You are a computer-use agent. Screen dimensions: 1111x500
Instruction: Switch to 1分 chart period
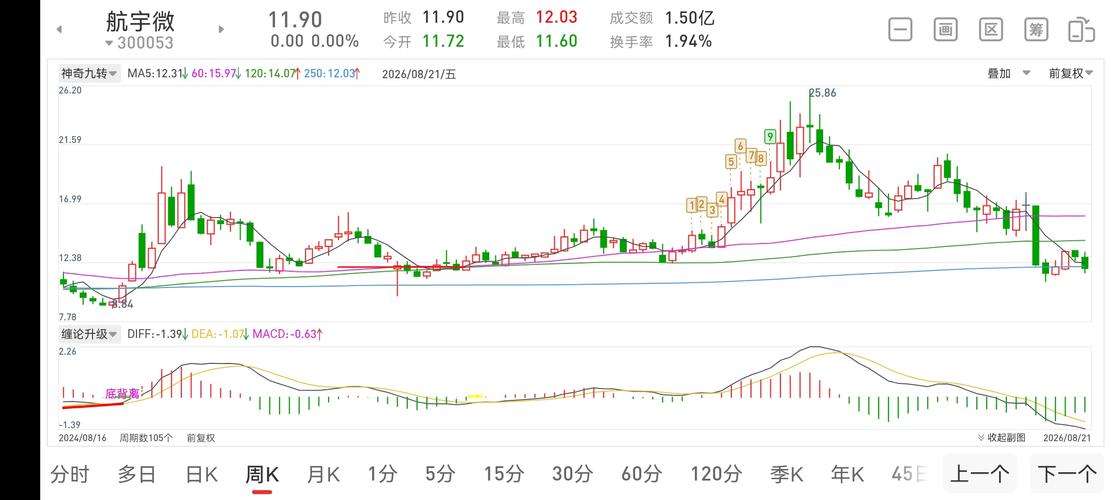tap(382, 475)
